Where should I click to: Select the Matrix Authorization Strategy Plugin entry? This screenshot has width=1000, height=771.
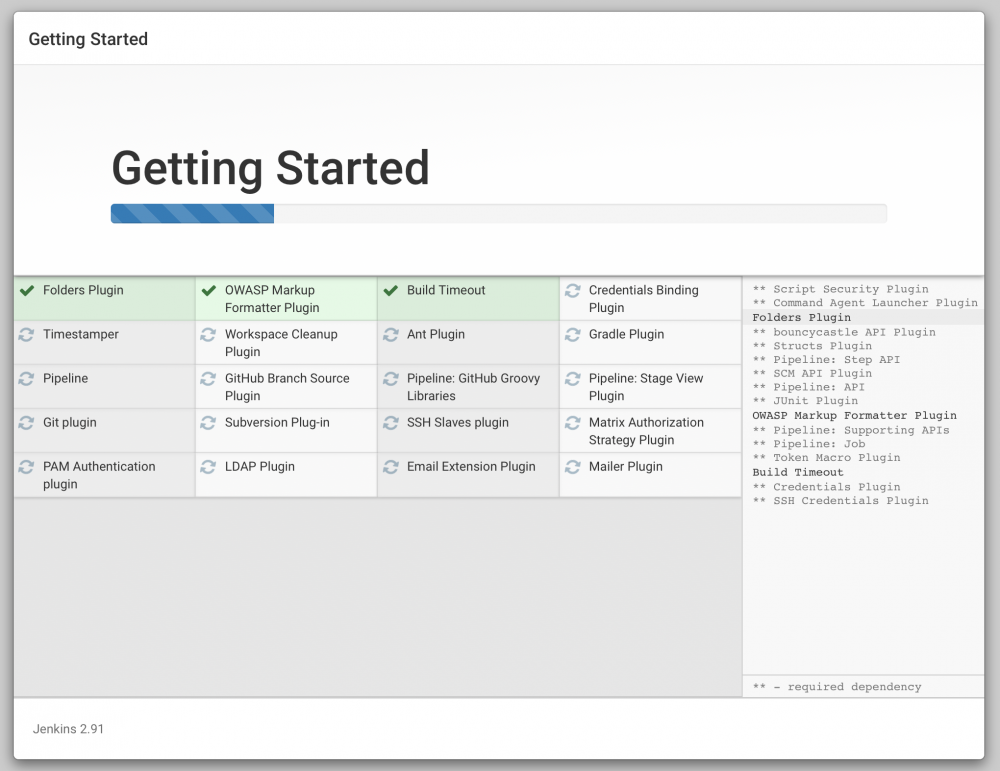coord(650,430)
